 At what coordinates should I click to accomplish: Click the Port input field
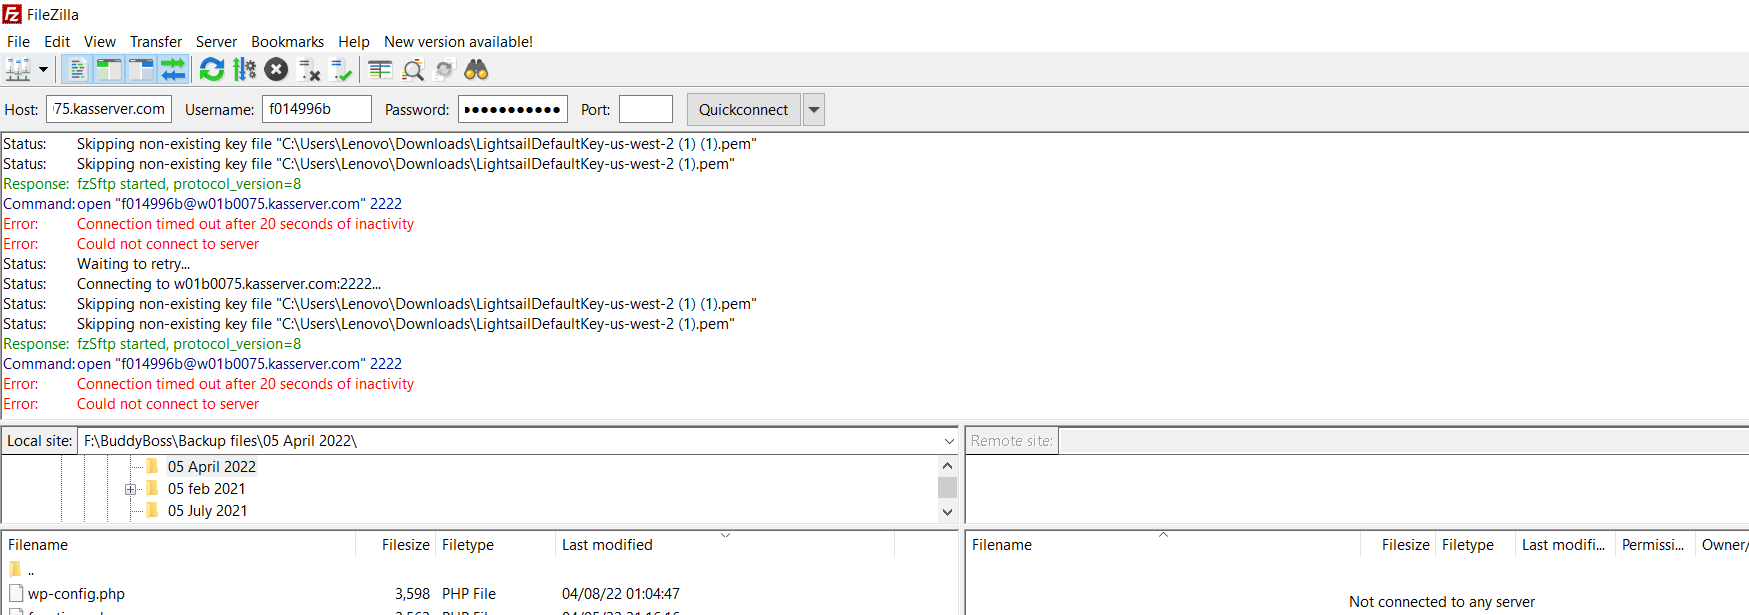(x=645, y=110)
